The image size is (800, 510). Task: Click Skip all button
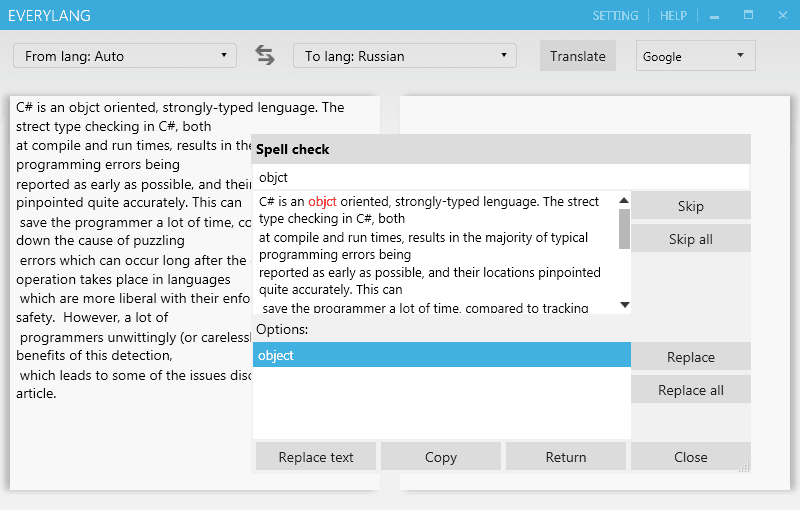[x=691, y=240]
